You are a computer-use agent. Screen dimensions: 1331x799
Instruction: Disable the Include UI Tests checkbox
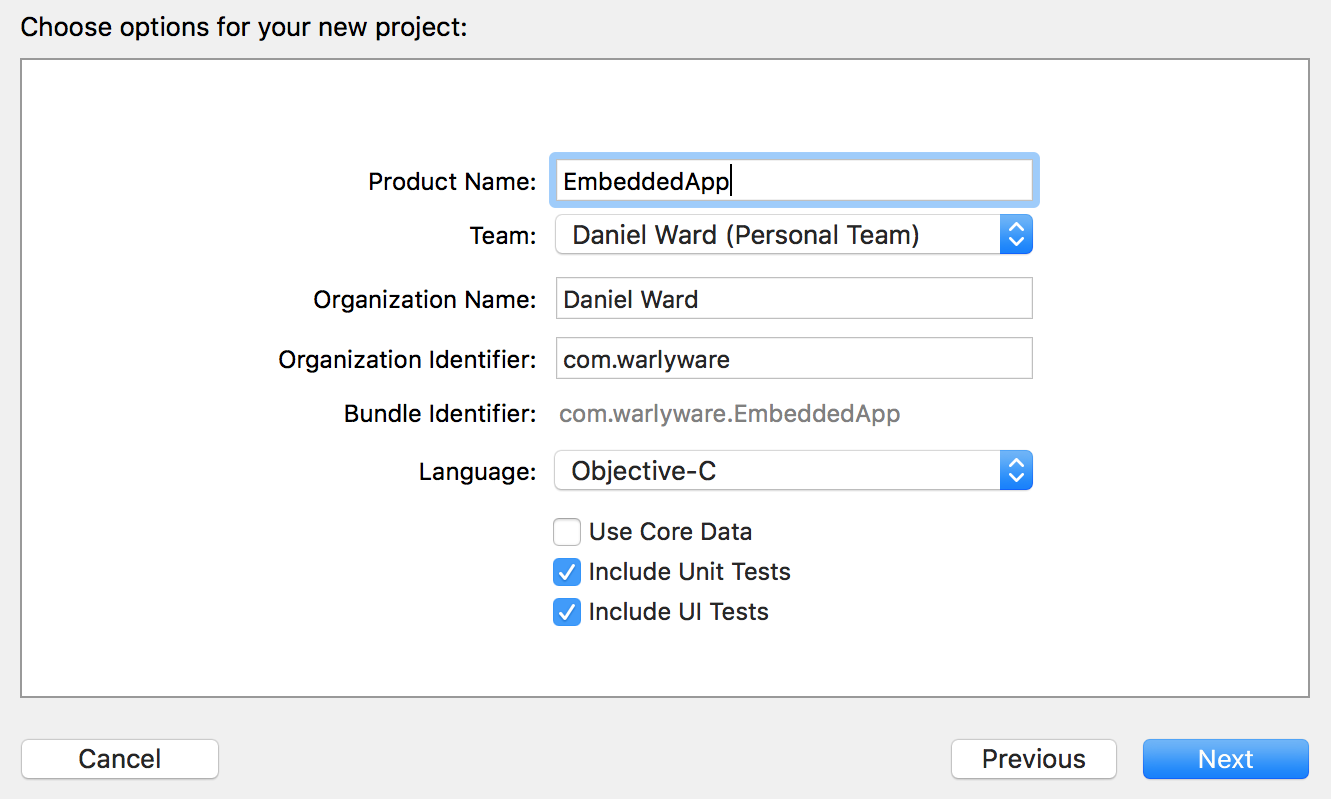tap(567, 612)
